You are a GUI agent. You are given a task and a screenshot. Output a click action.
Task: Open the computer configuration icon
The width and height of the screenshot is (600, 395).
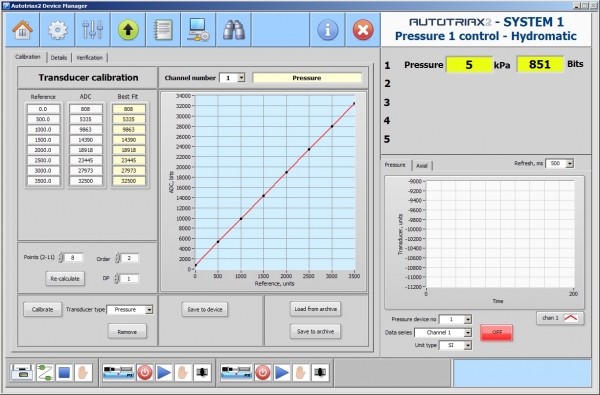coord(198,30)
